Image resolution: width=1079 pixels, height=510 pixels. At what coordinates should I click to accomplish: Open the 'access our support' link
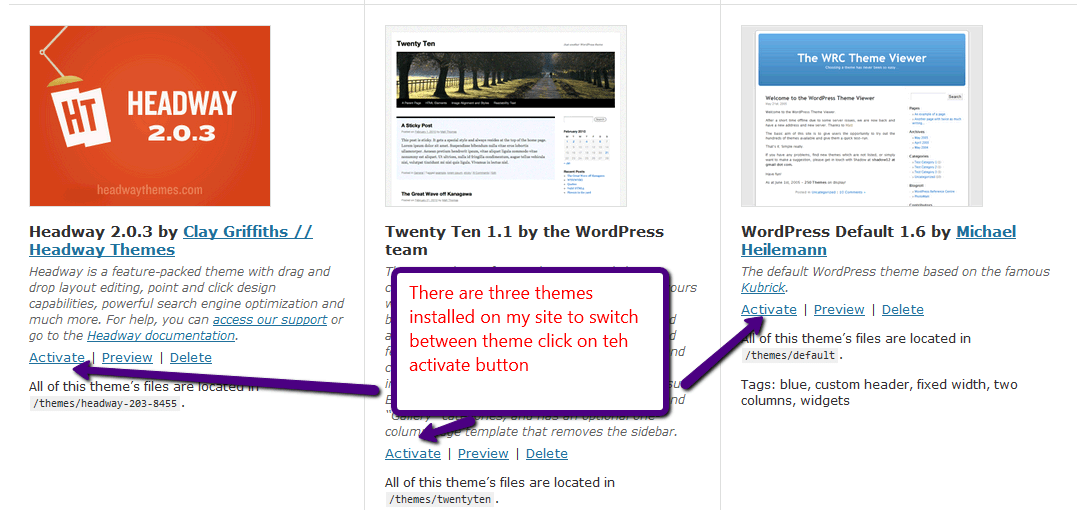point(270,319)
